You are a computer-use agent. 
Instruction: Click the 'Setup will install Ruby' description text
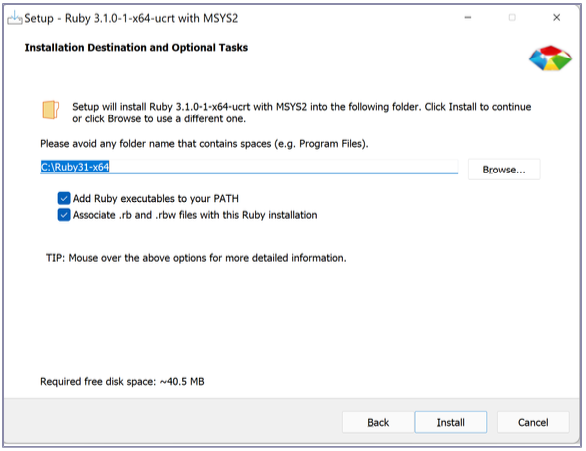tap(302, 112)
